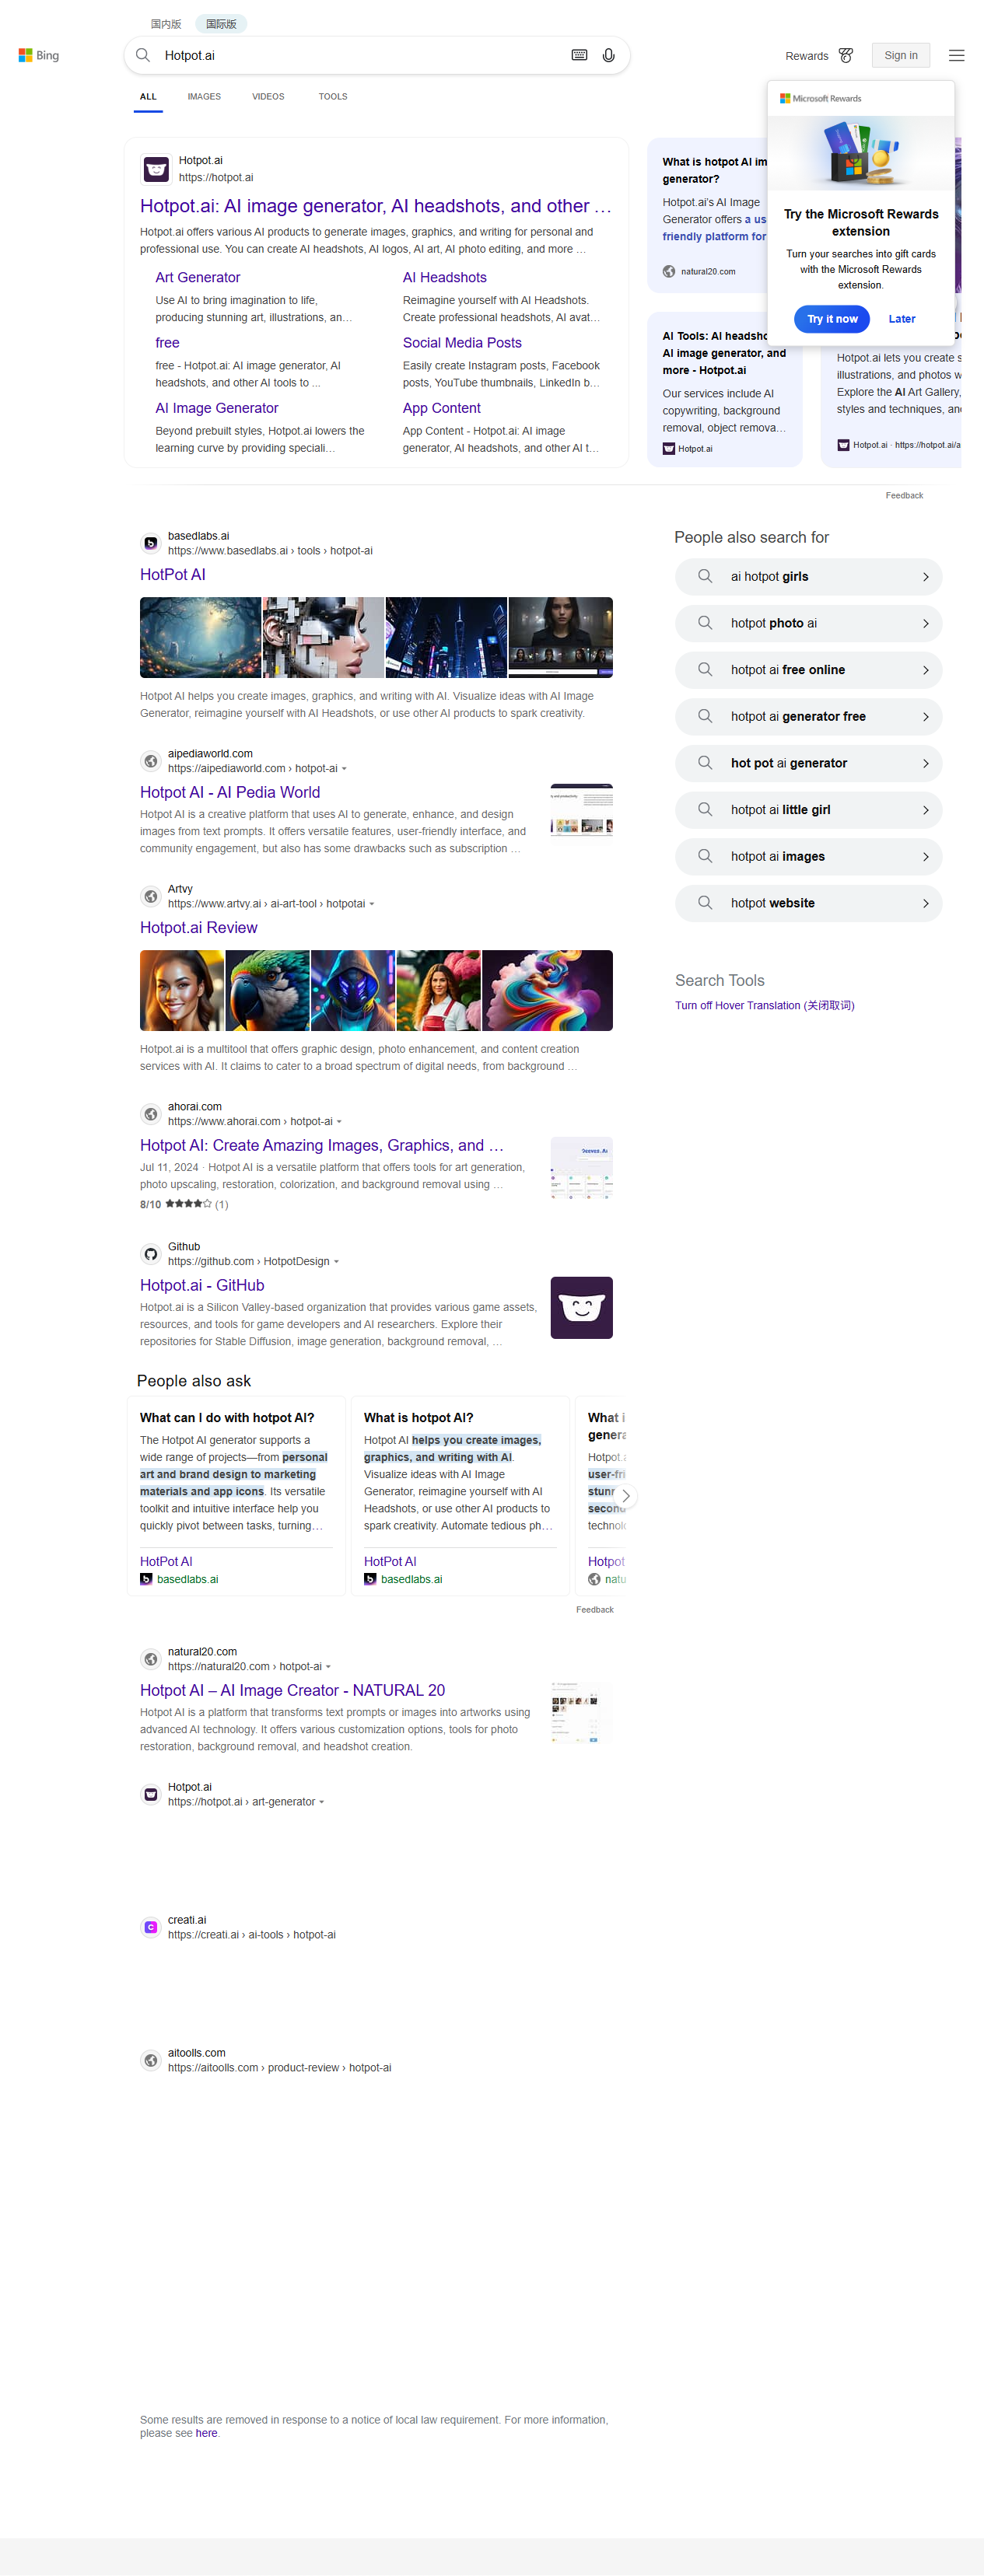Select the 国际版 international version
Image resolution: width=984 pixels, height=2576 pixels.
pyautogui.click(x=221, y=23)
